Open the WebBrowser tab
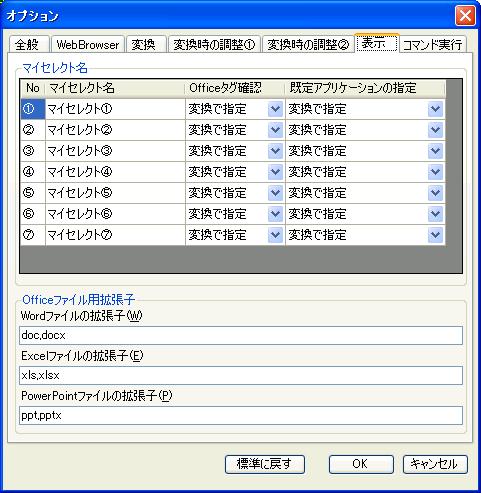The height and width of the screenshot is (493, 481). [x=88, y=44]
